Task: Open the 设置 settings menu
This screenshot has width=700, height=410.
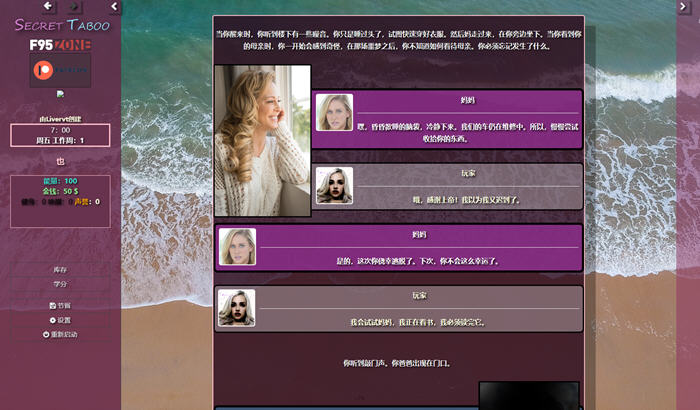Action: tap(60, 320)
